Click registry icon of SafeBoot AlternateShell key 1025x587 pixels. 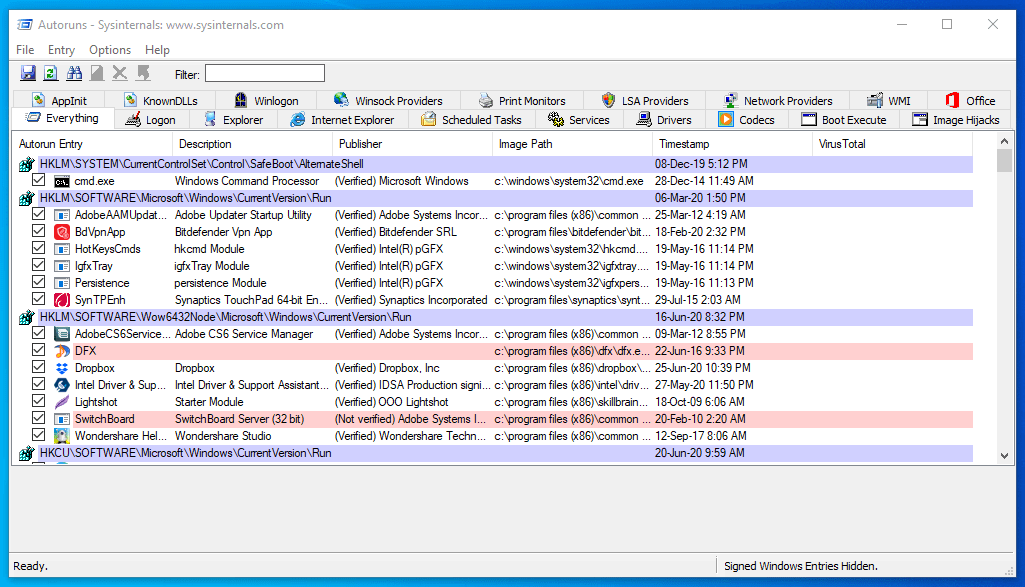26,164
